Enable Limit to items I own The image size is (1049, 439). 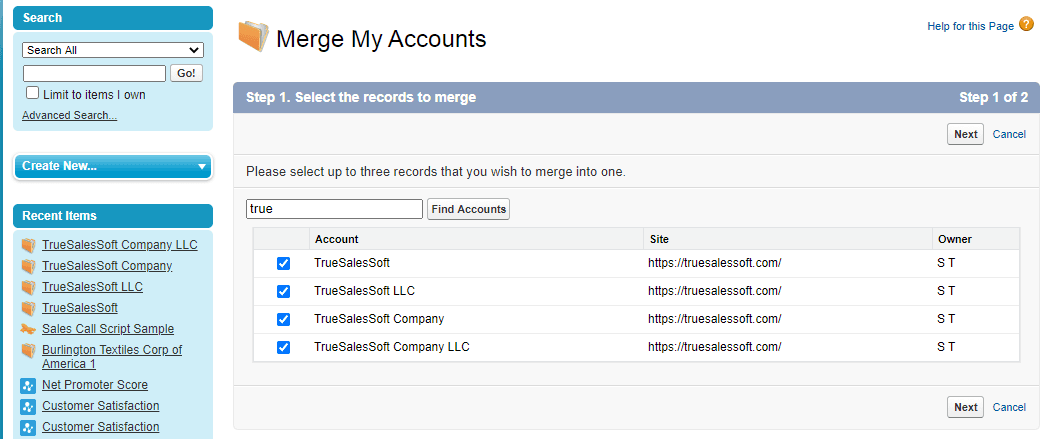coord(32,93)
